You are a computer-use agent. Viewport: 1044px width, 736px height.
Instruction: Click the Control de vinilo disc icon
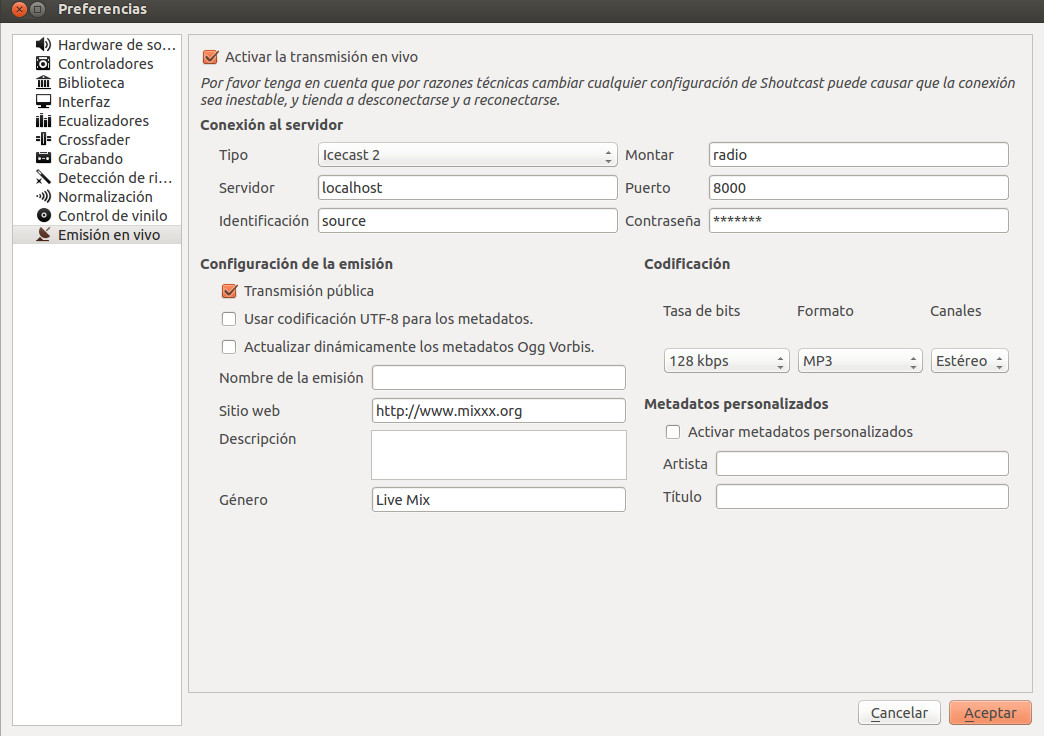[x=43, y=216]
